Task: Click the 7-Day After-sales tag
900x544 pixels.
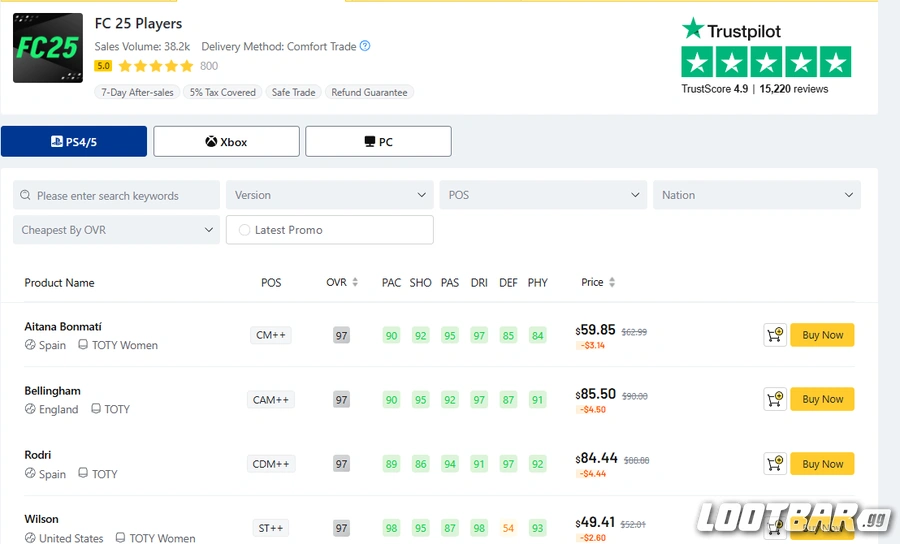Action: 137,92
